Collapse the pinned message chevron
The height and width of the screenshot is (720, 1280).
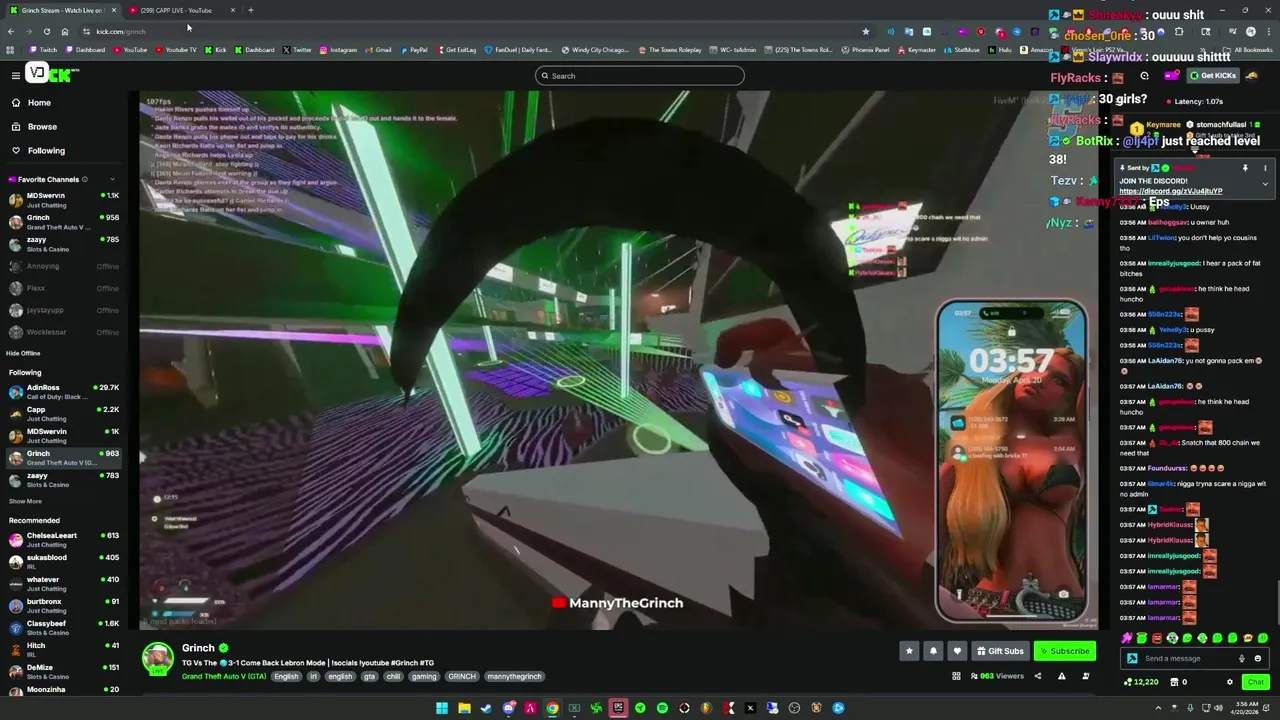[x=1264, y=184]
